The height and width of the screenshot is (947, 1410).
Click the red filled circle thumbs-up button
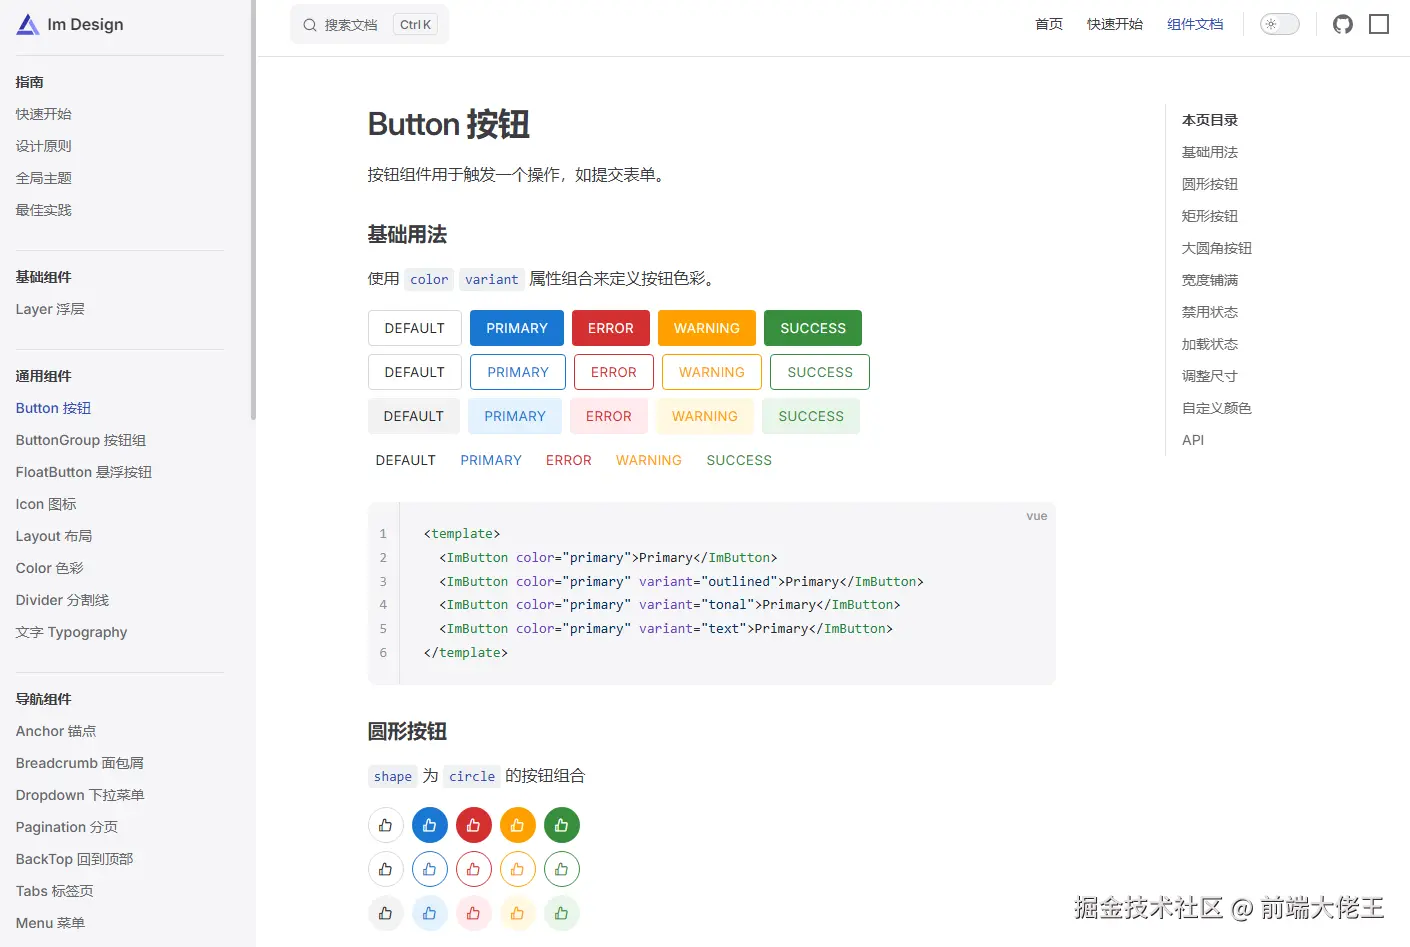click(x=474, y=825)
